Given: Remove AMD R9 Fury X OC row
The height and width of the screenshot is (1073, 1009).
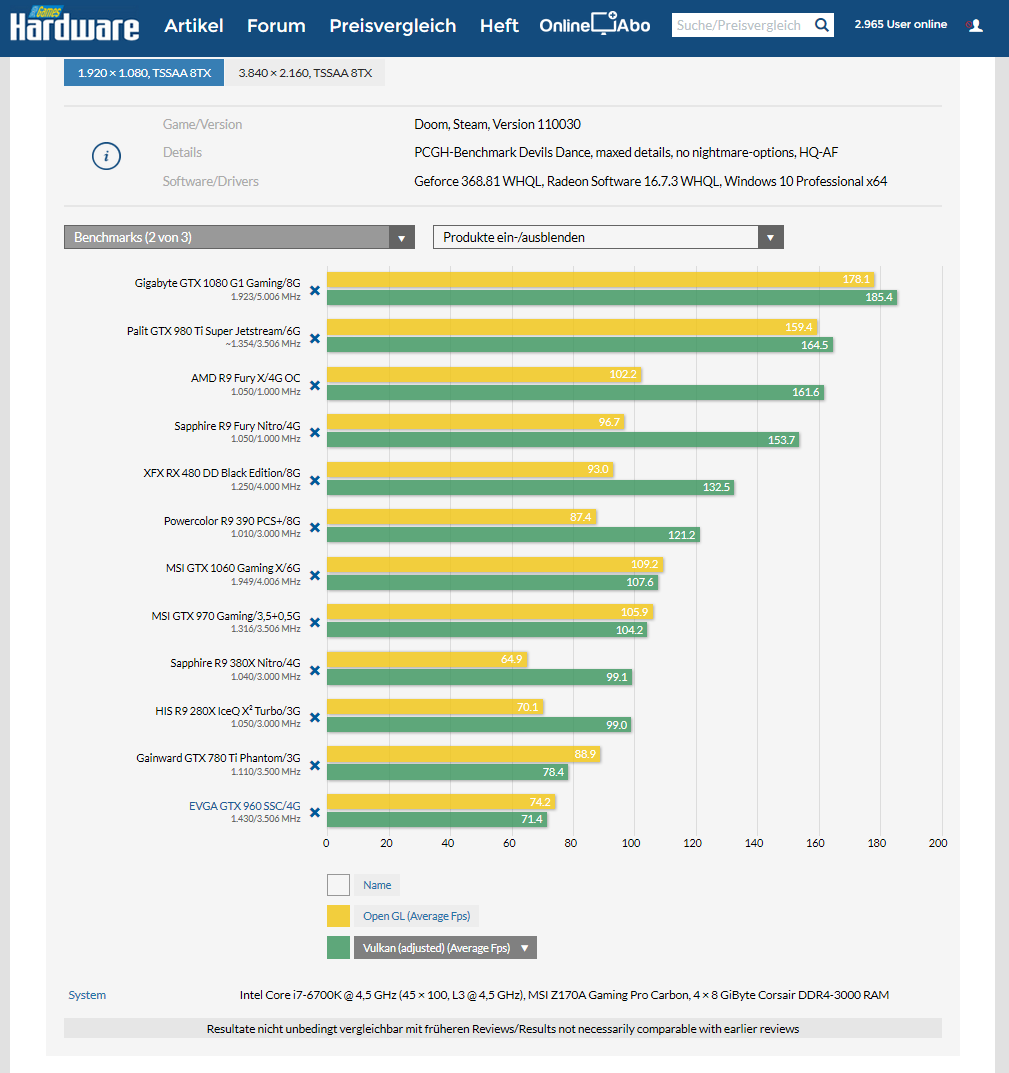Looking at the screenshot, I should 315,385.
